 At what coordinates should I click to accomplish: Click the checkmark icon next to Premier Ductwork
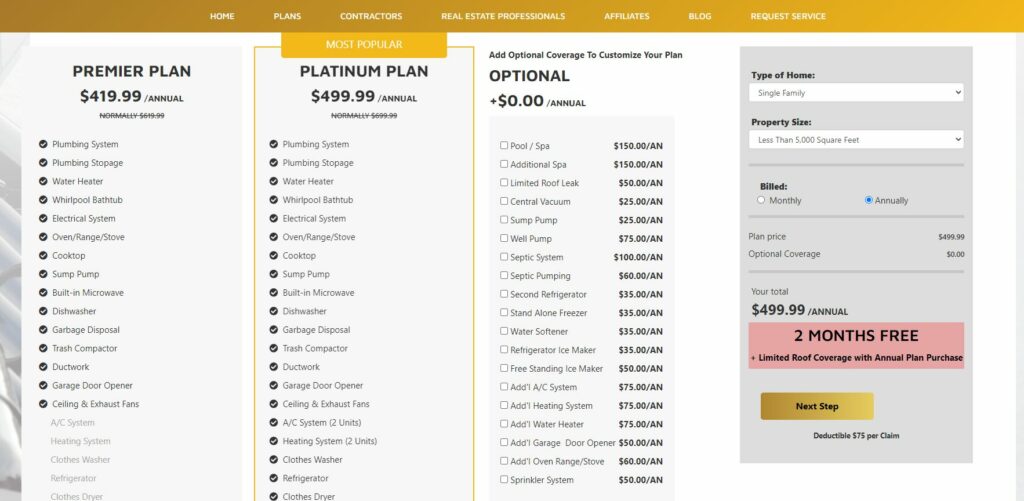click(43, 367)
